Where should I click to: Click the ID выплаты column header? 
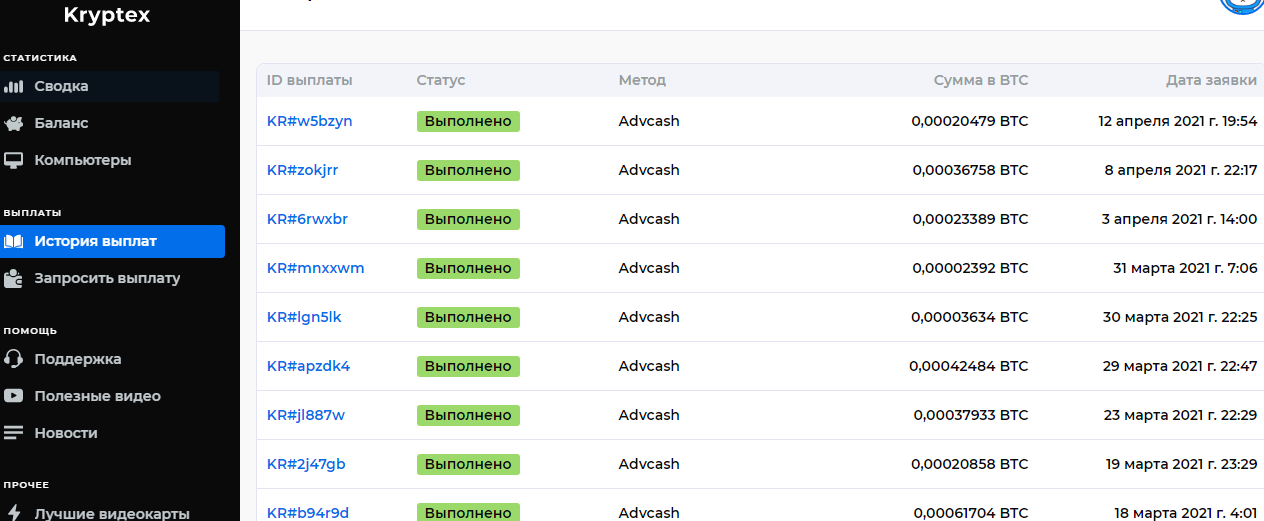pos(309,80)
